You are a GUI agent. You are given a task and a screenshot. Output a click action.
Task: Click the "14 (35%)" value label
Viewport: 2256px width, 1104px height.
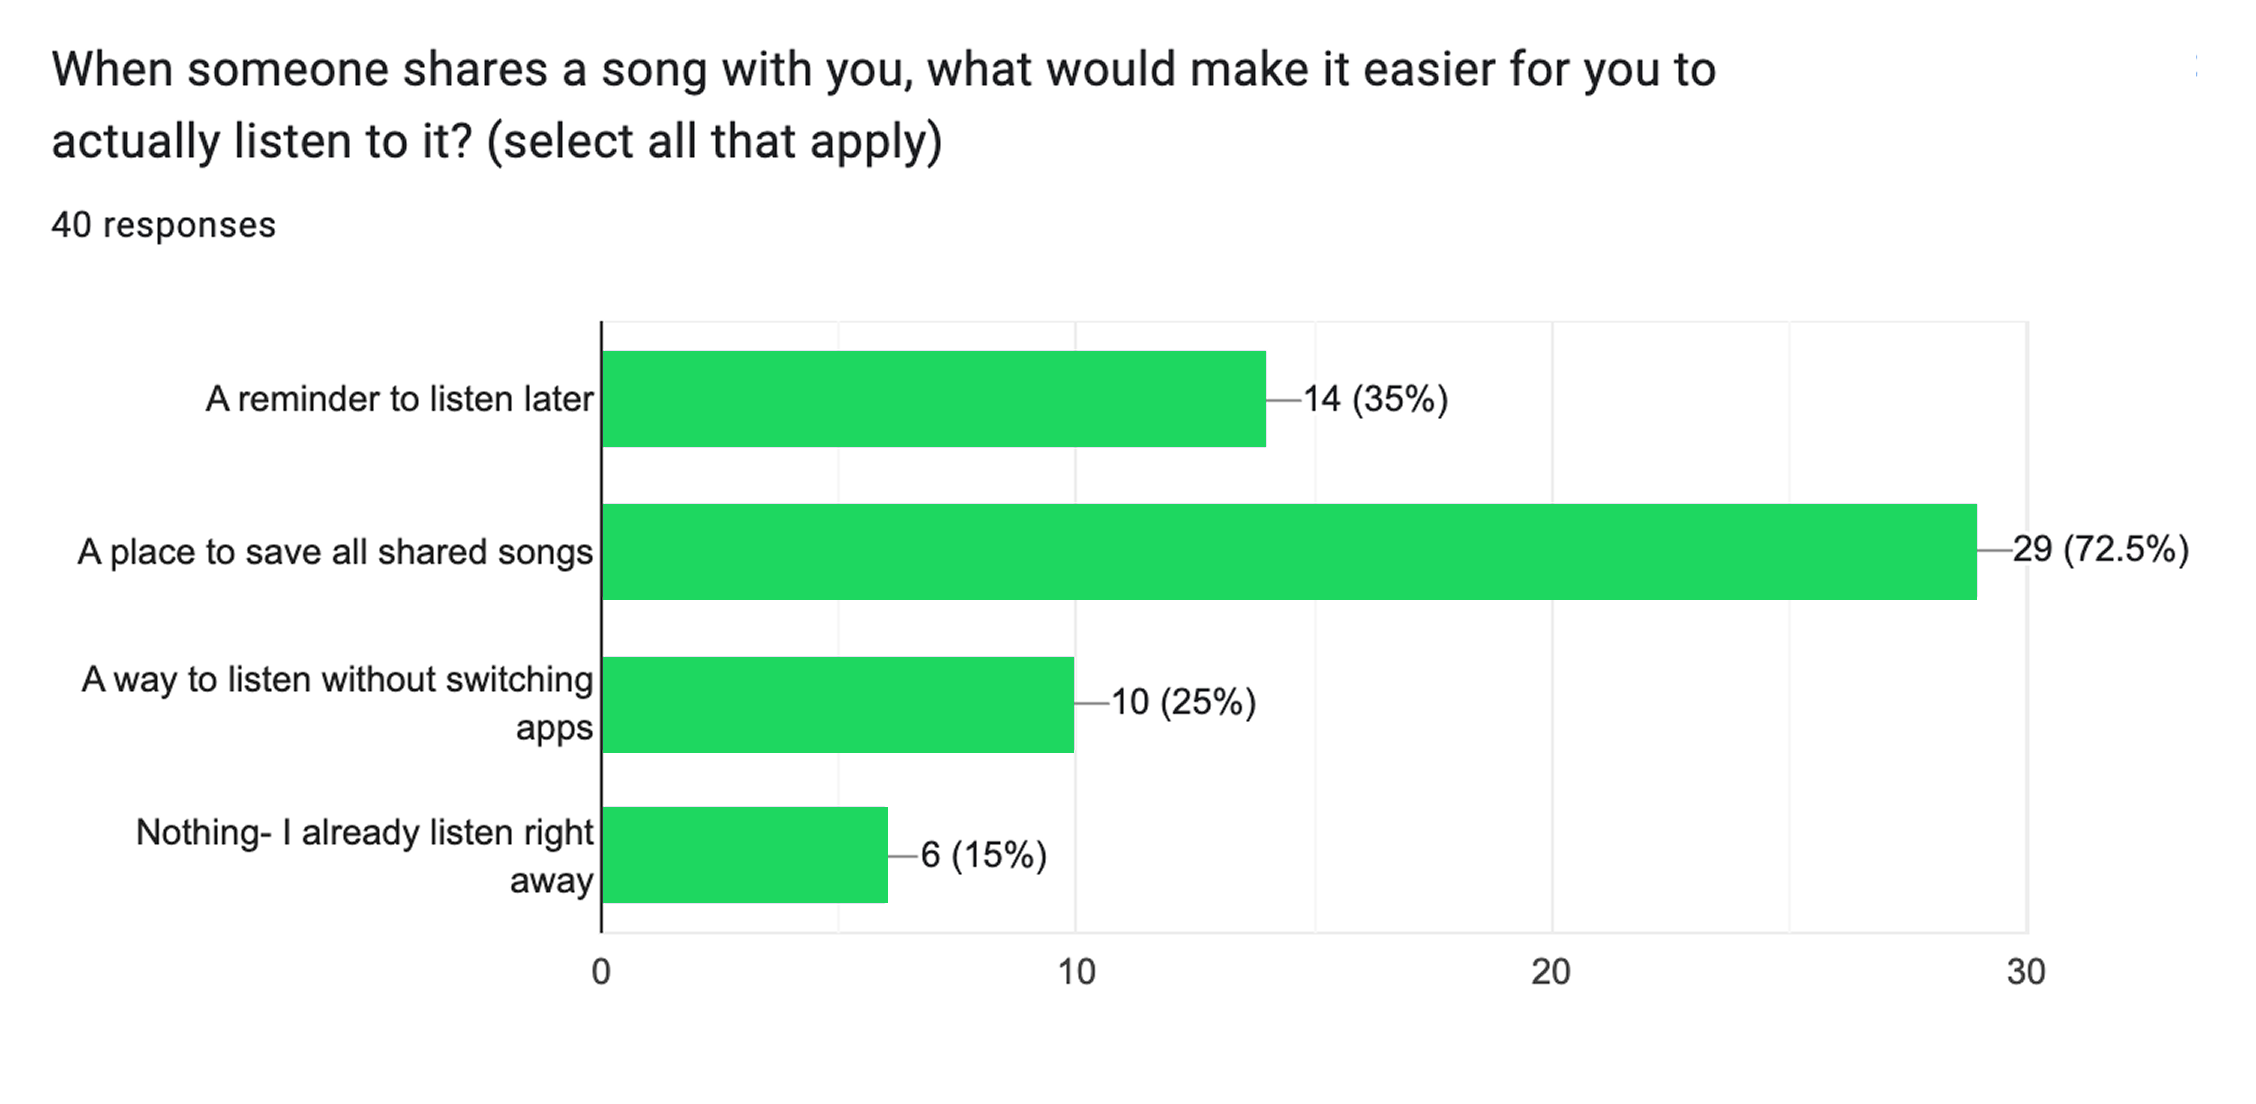tap(1376, 399)
